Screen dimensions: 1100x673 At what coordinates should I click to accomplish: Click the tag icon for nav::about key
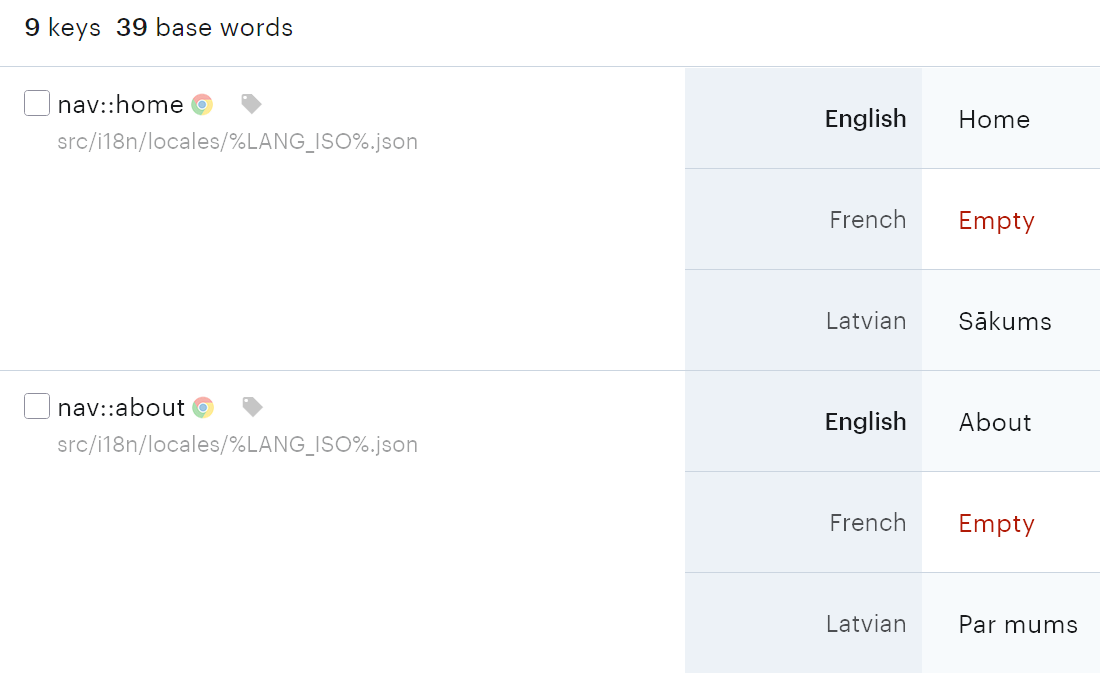point(252,407)
